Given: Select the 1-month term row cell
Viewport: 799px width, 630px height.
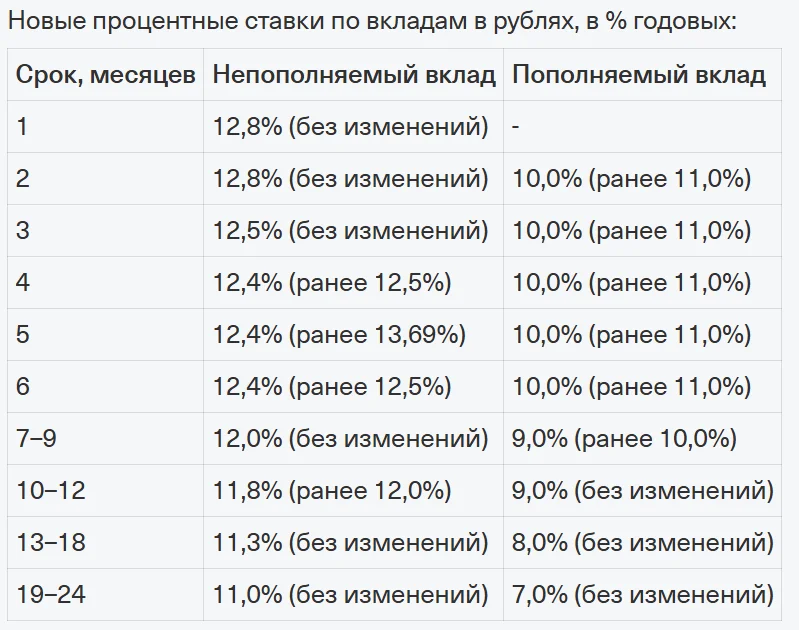Looking at the screenshot, I should point(105,126).
